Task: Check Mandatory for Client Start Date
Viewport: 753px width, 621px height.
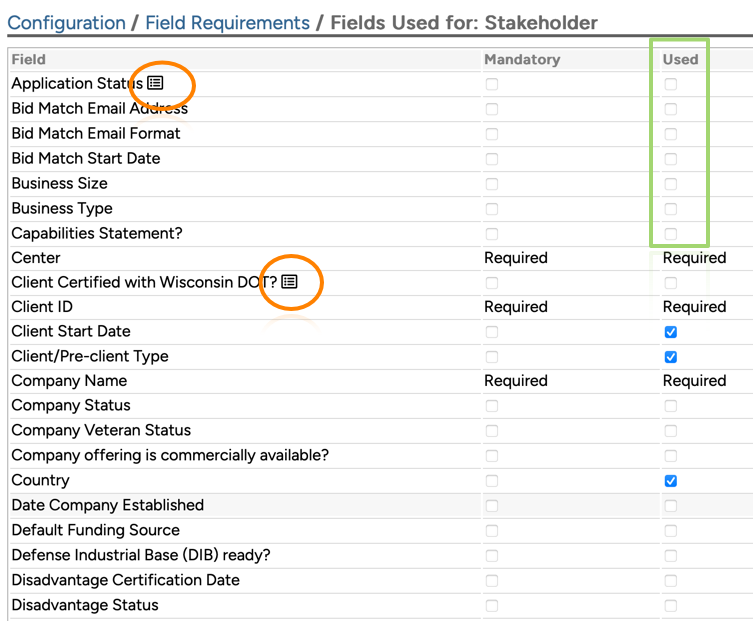Action: coord(491,332)
